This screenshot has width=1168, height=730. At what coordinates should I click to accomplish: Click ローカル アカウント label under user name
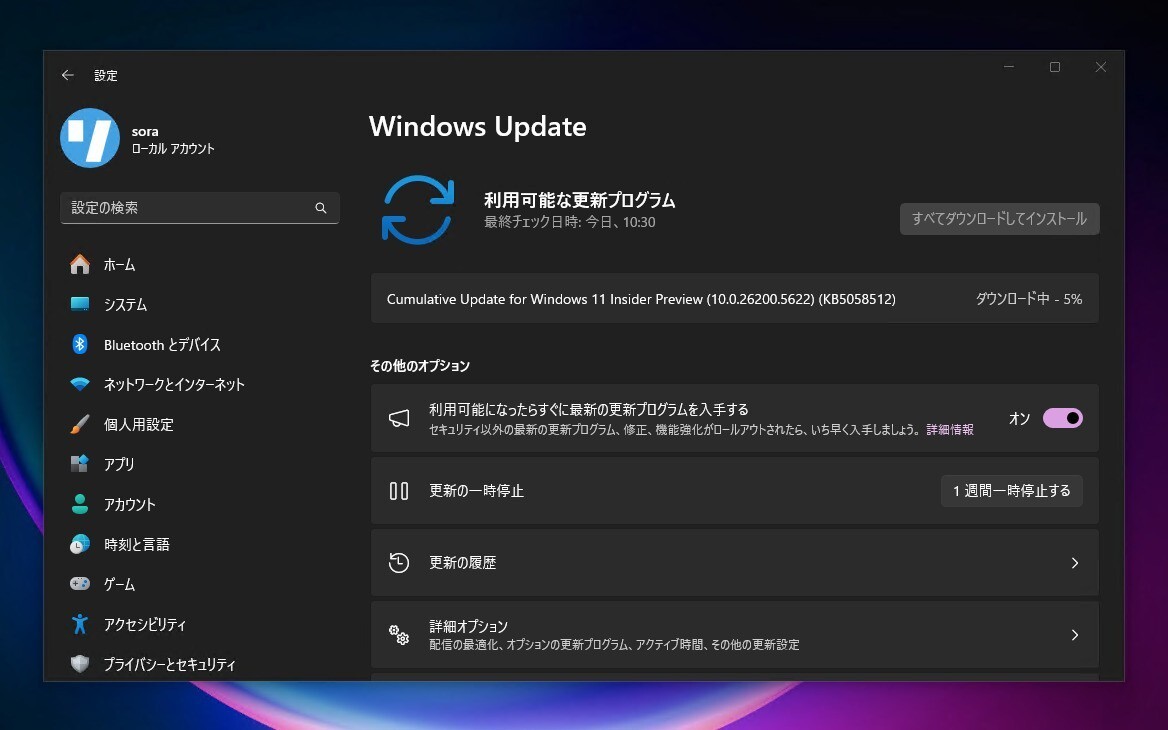point(174,148)
